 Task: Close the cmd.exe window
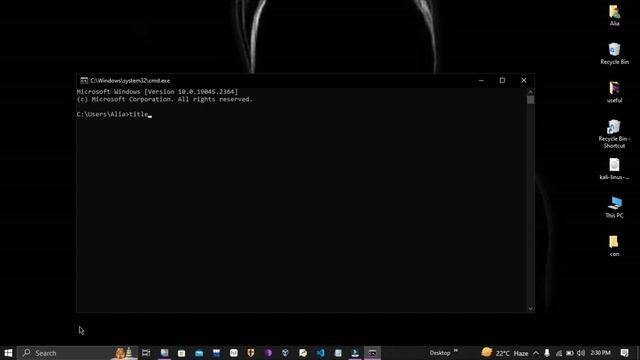click(524, 80)
